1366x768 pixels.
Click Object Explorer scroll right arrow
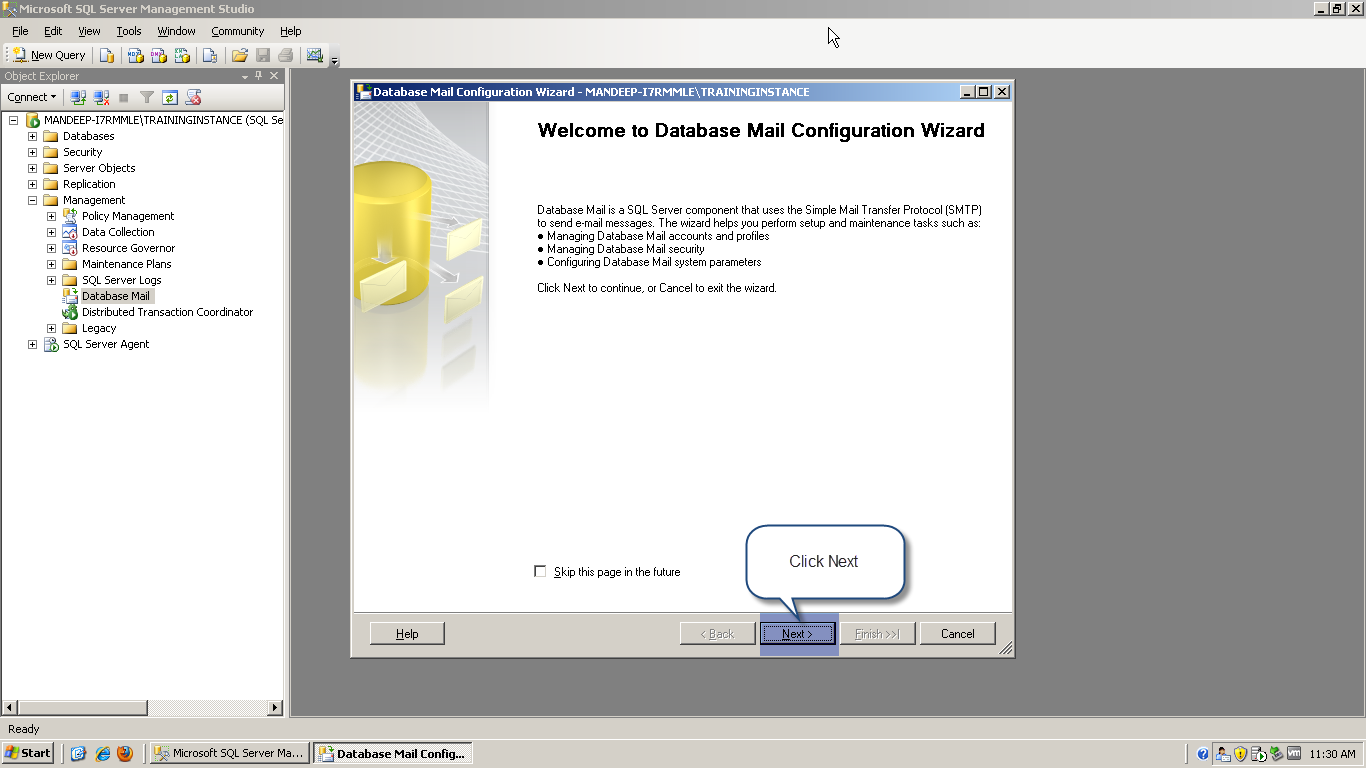tap(275, 708)
